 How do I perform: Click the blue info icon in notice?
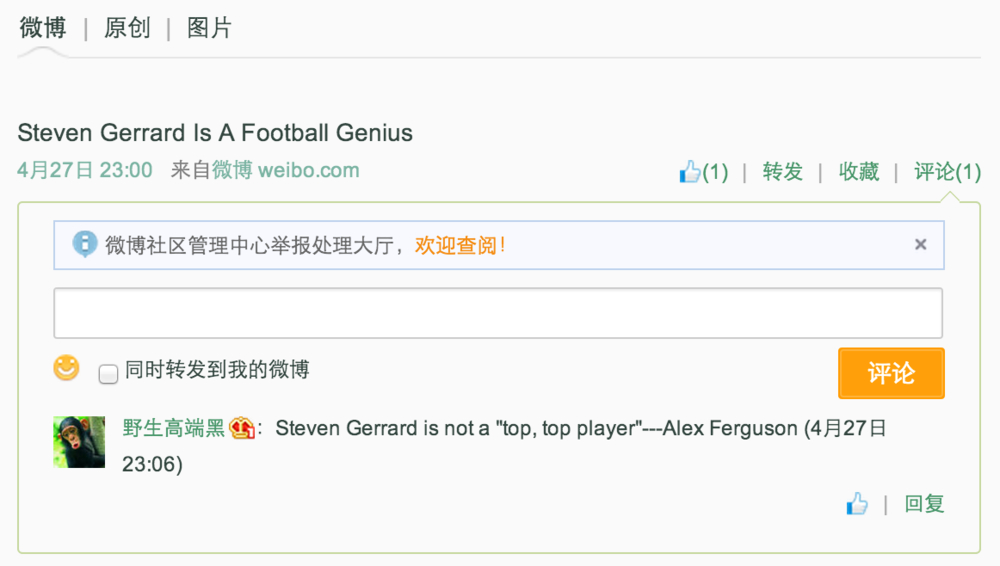pyautogui.click(x=86, y=244)
